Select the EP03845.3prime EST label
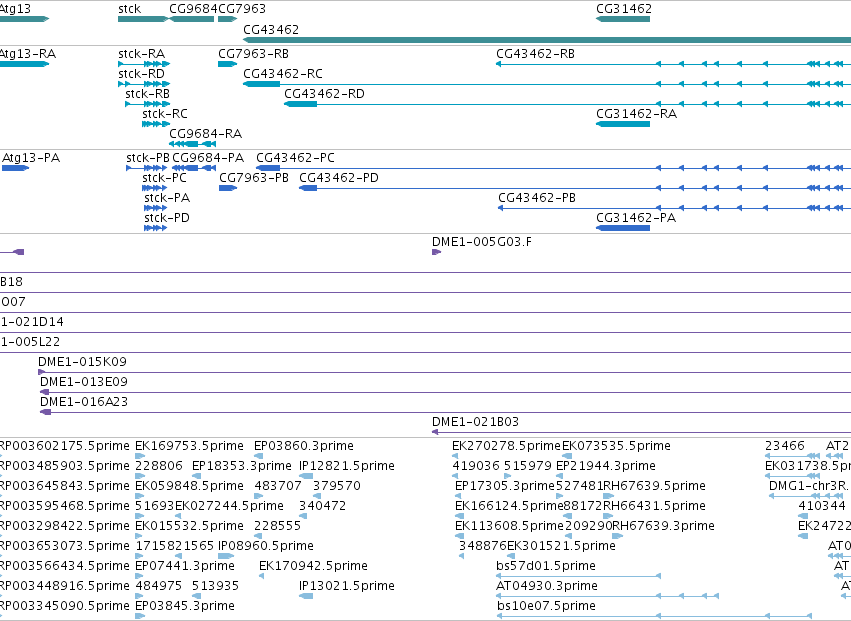851x621 pixels. 185,607
